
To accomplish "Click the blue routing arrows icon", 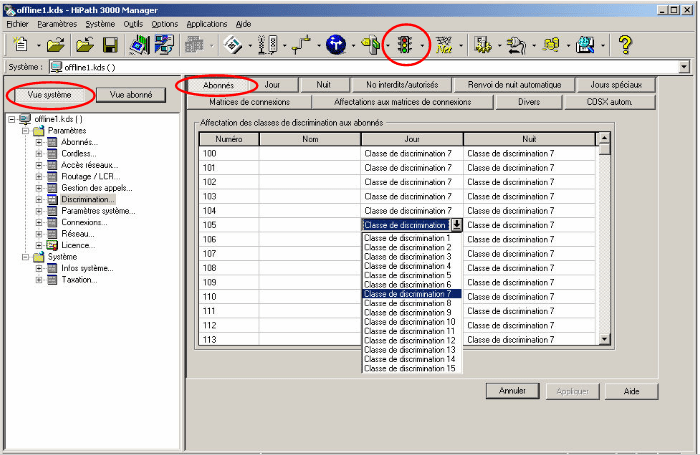I will point(336,45).
